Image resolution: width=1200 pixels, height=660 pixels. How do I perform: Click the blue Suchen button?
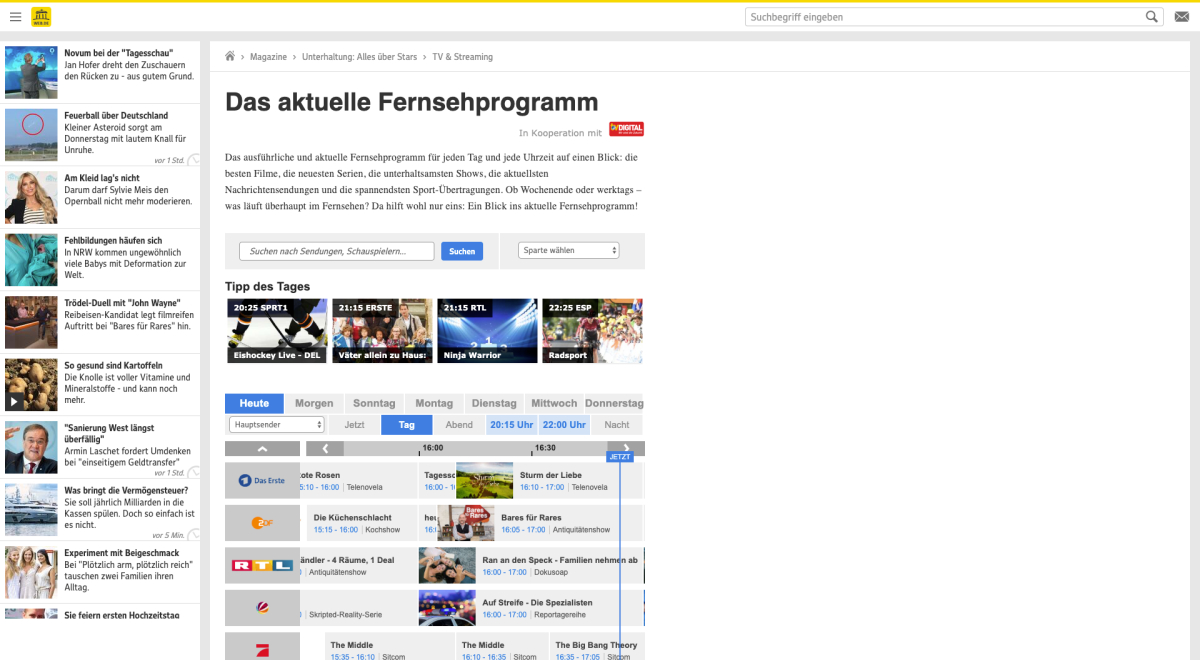tap(462, 251)
